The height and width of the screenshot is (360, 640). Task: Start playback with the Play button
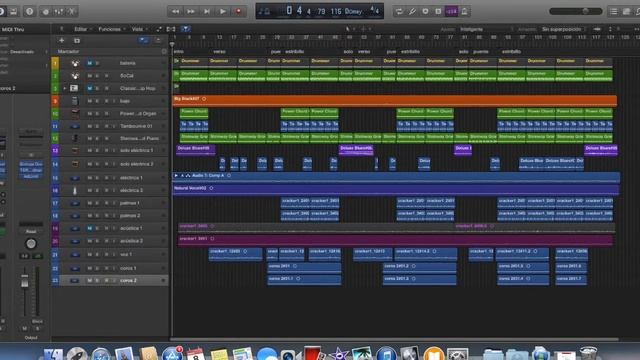pos(222,11)
